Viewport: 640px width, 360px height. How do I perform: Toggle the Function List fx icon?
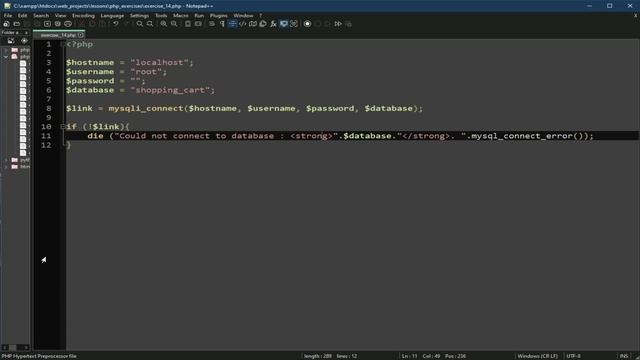pos(273,24)
